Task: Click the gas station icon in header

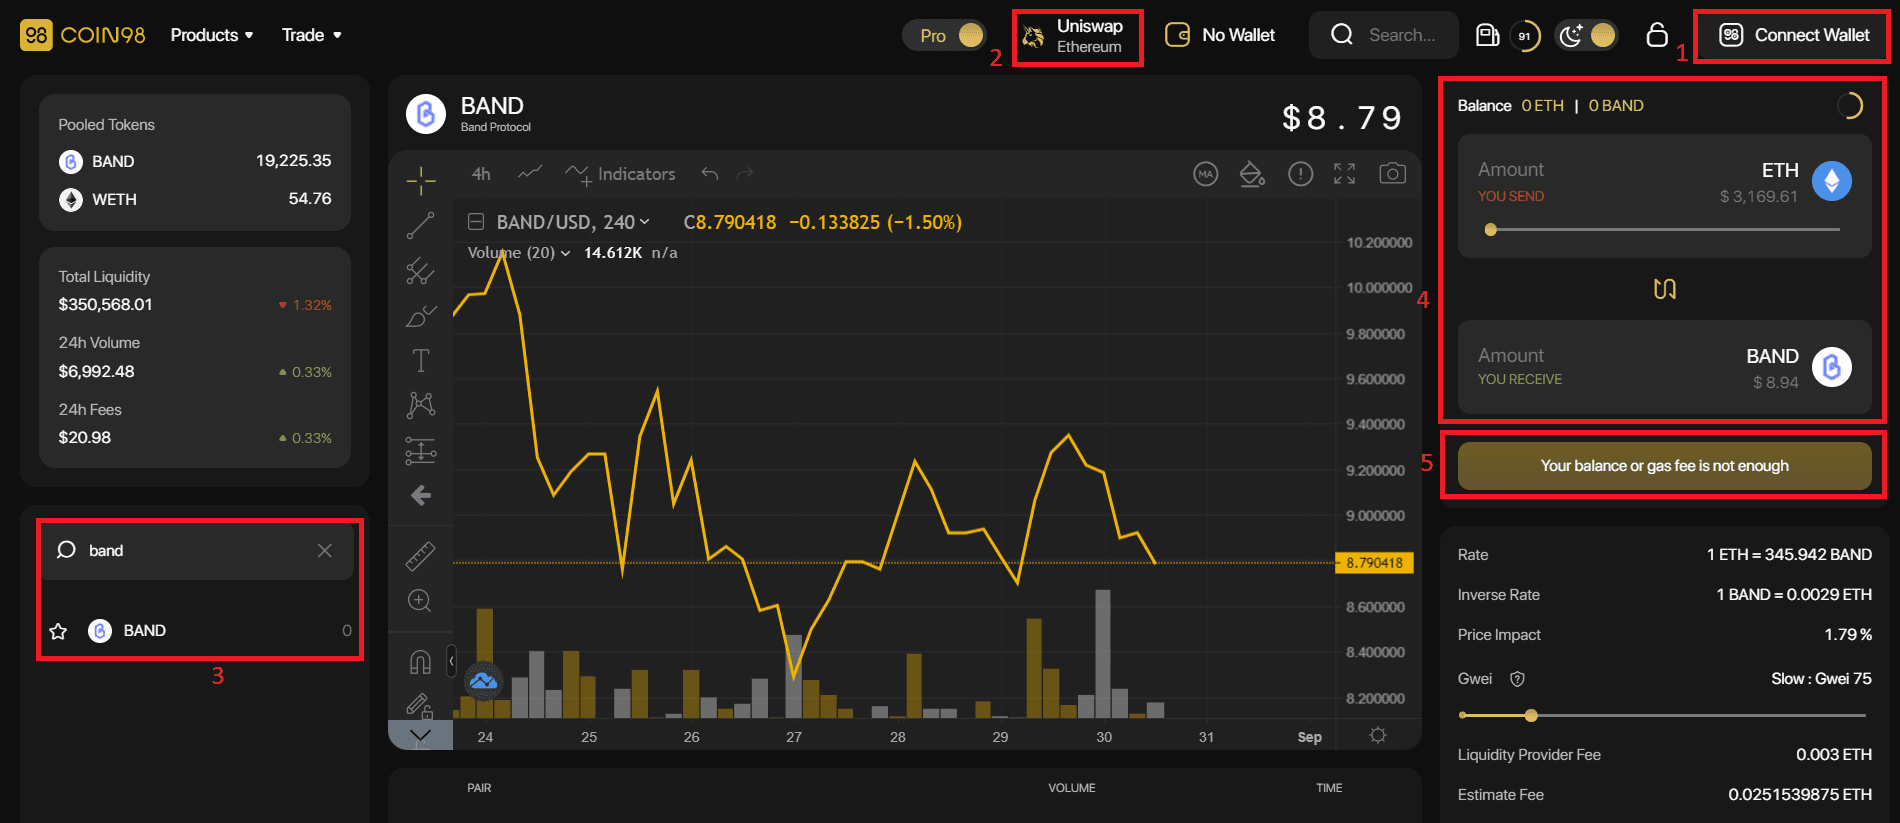Action: pos(1487,35)
